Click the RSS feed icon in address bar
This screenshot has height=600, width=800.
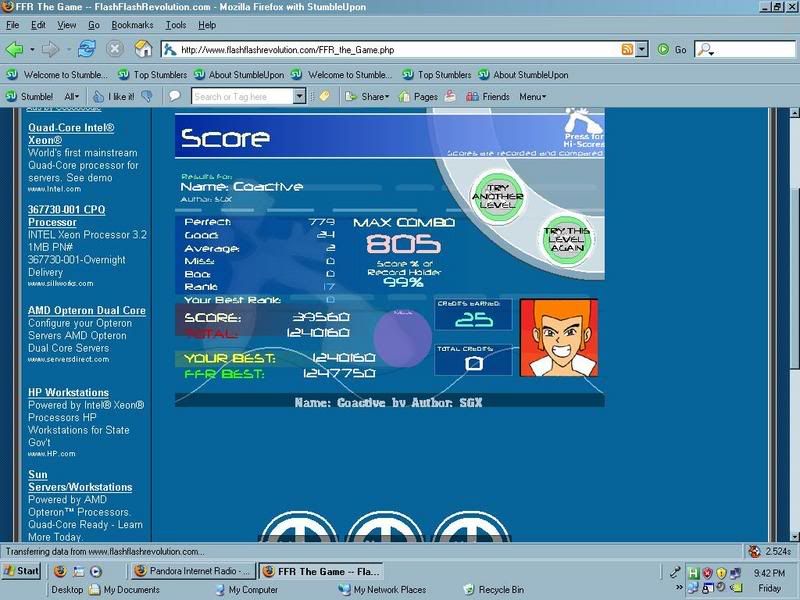(x=626, y=49)
